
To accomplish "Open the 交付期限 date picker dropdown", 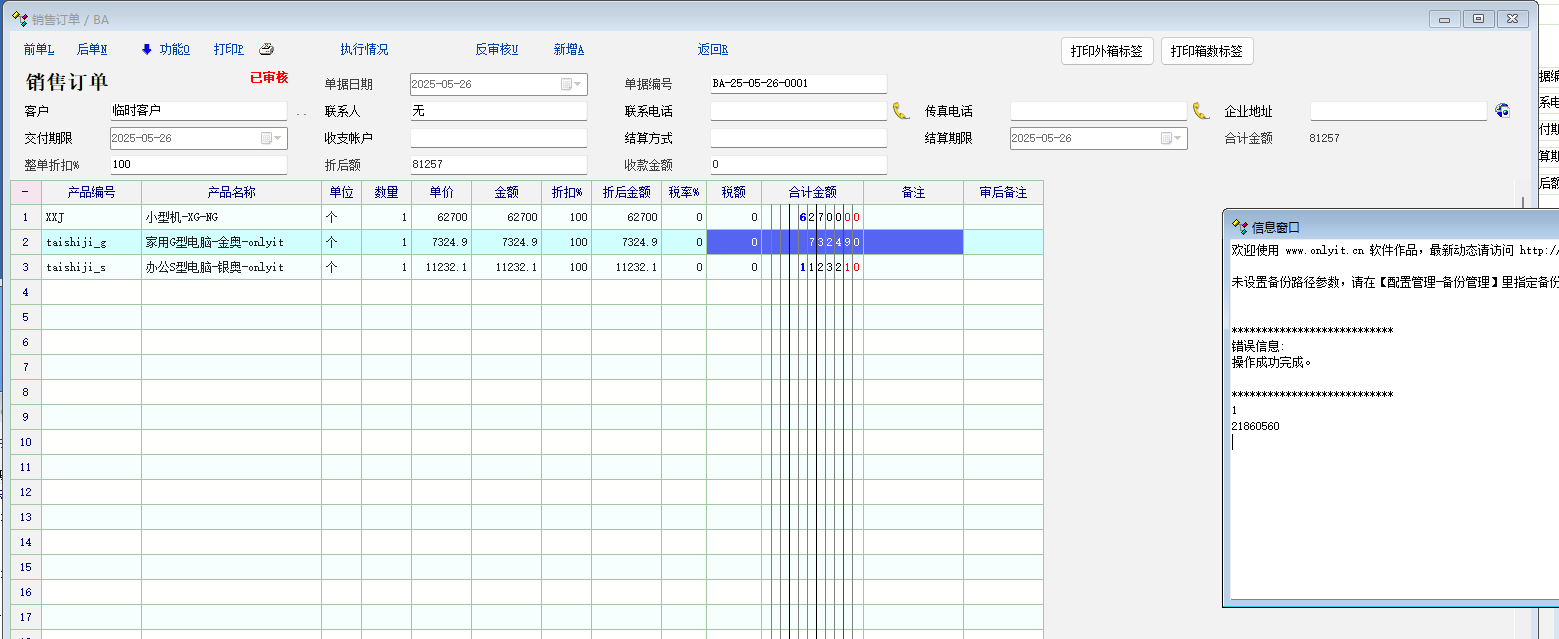I will (272, 139).
